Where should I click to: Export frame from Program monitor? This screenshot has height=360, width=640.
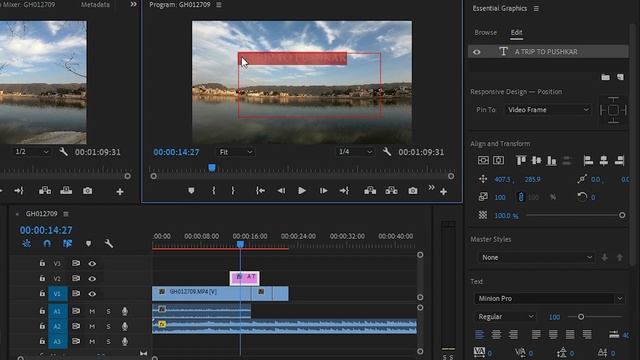pyautogui.click(x=413, y=191)
